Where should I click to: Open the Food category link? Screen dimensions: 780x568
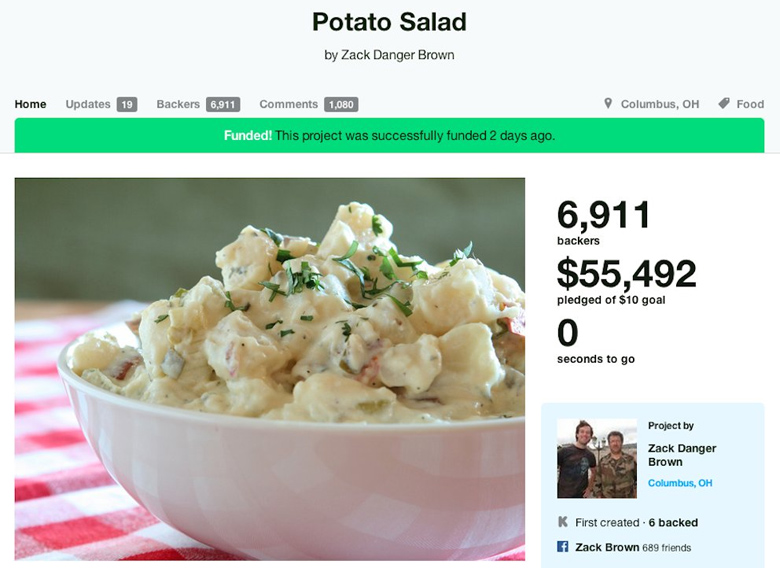click(750, 104)
